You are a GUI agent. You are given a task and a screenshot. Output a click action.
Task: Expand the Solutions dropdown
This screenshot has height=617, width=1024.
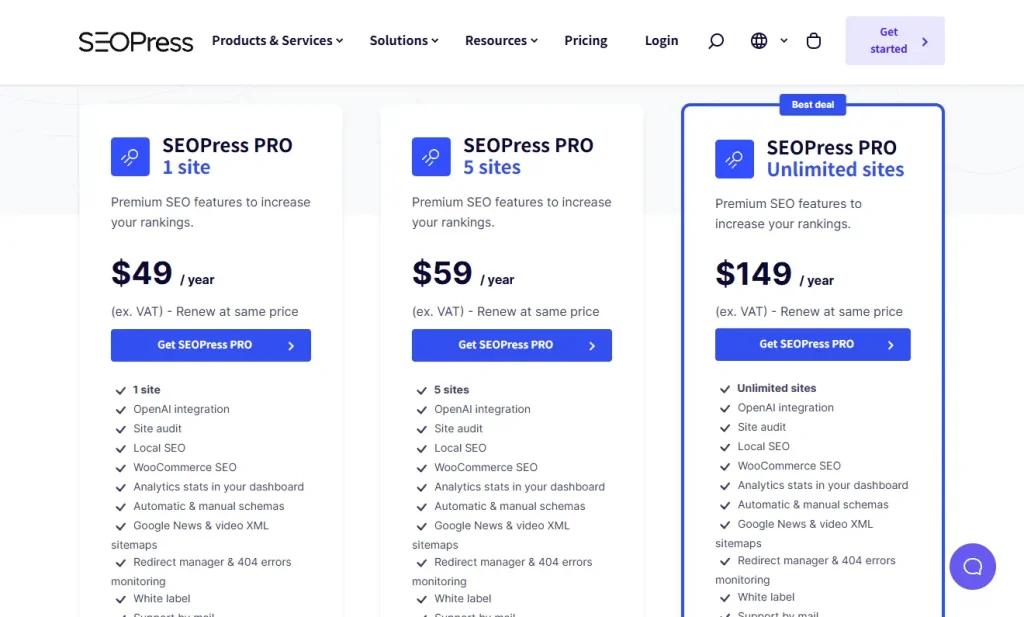coord(403,41)
